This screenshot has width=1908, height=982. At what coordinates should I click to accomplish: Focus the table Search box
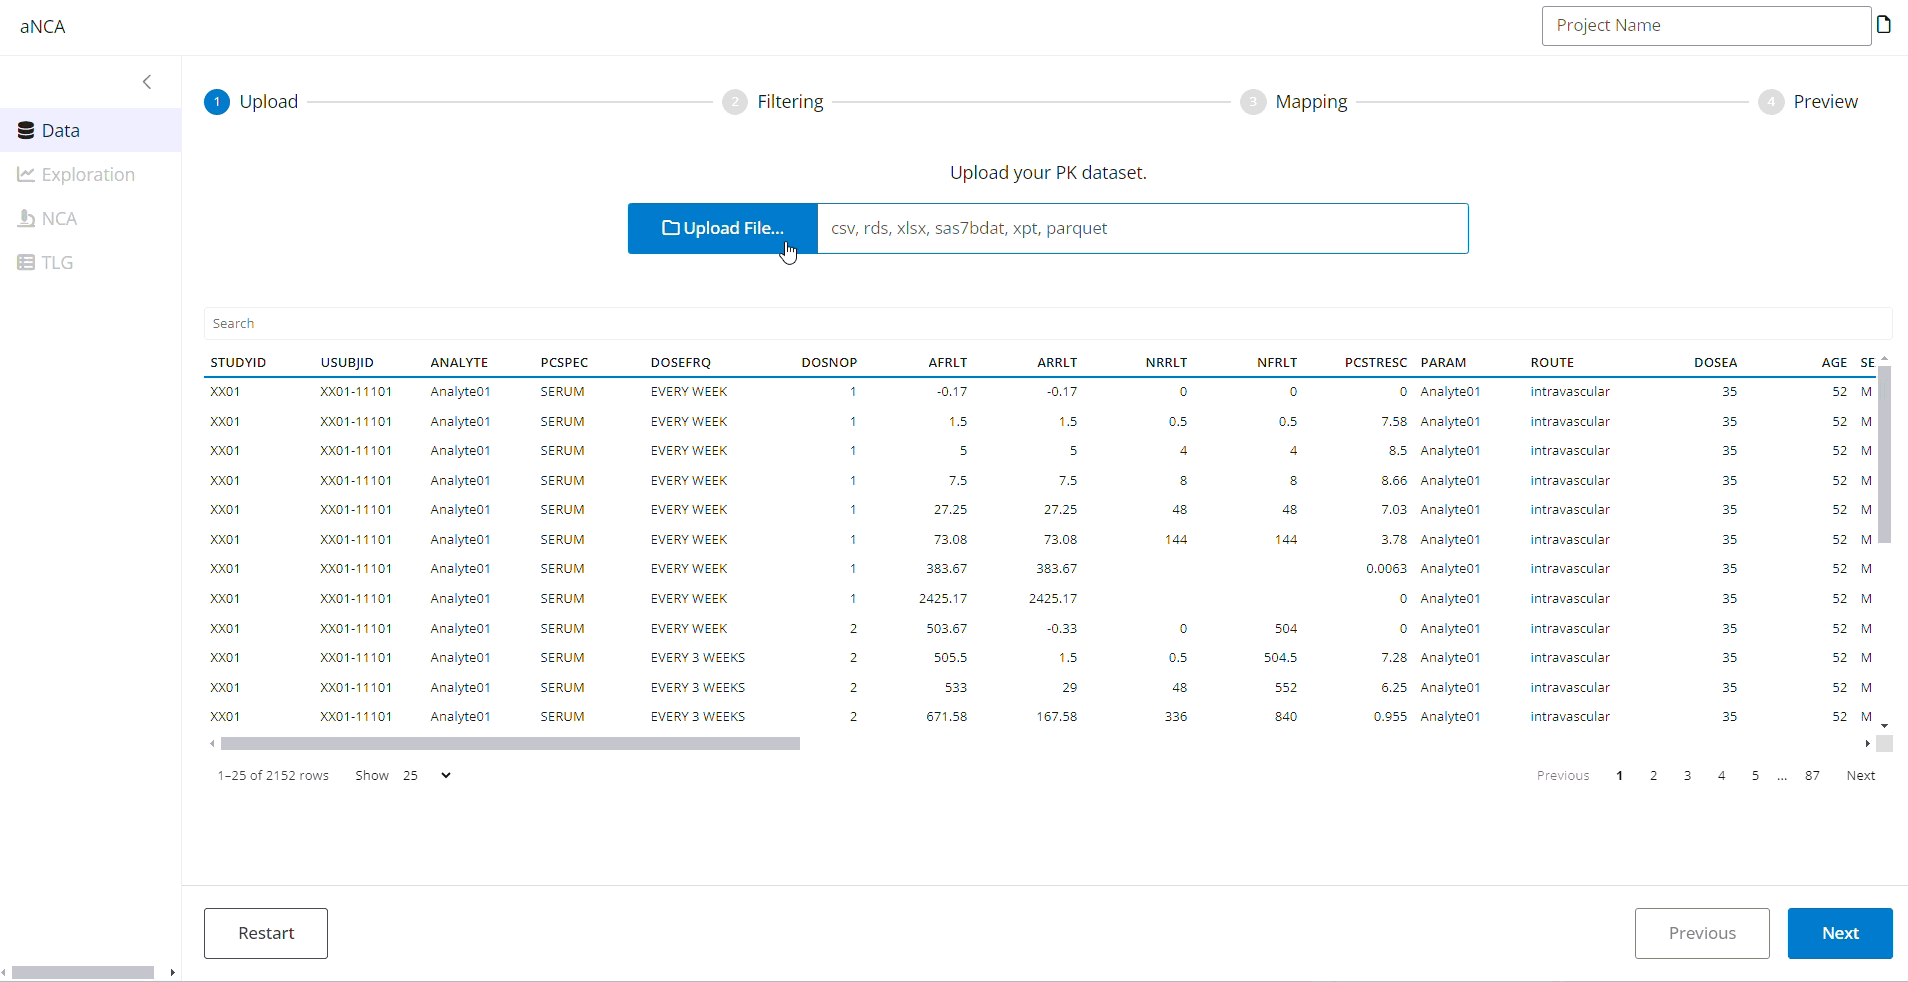(x=1047, y=324)
